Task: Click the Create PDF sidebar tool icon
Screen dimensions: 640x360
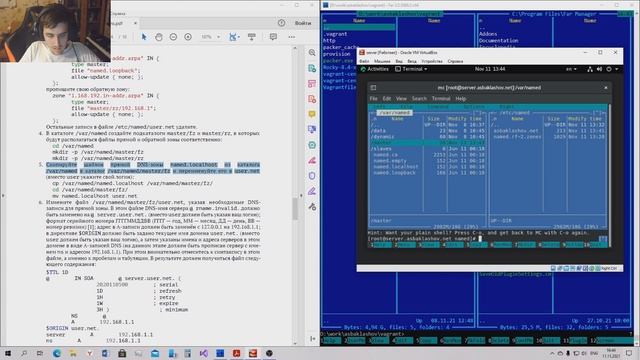Action: (312, 99)
